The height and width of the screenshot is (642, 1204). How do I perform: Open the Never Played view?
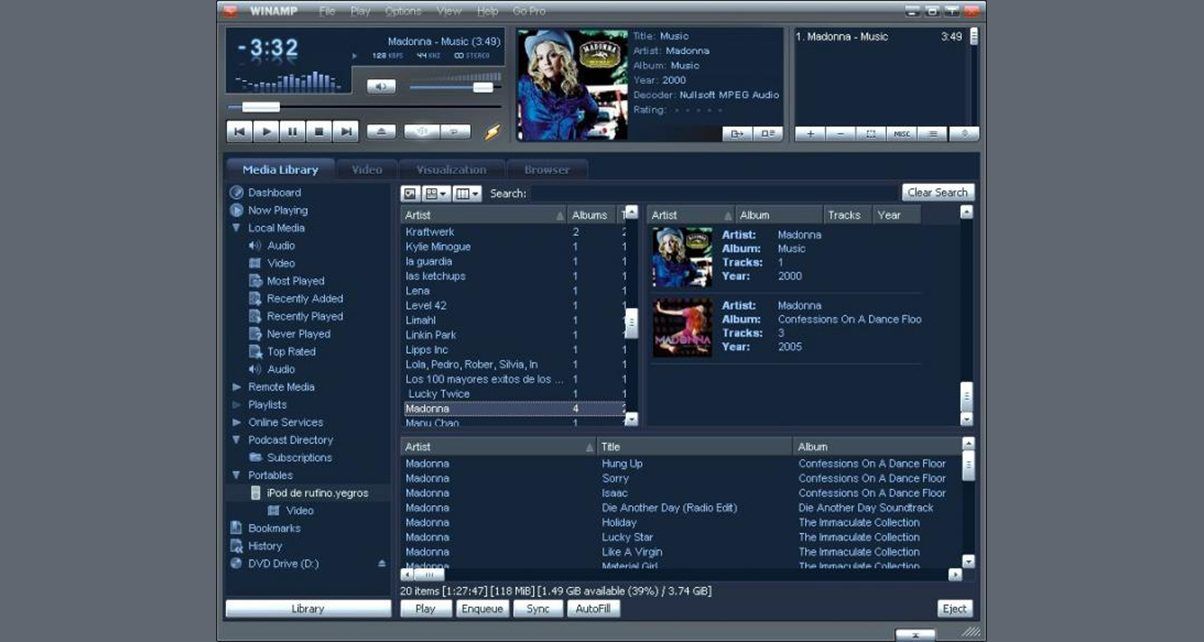(x=298, y=334)
